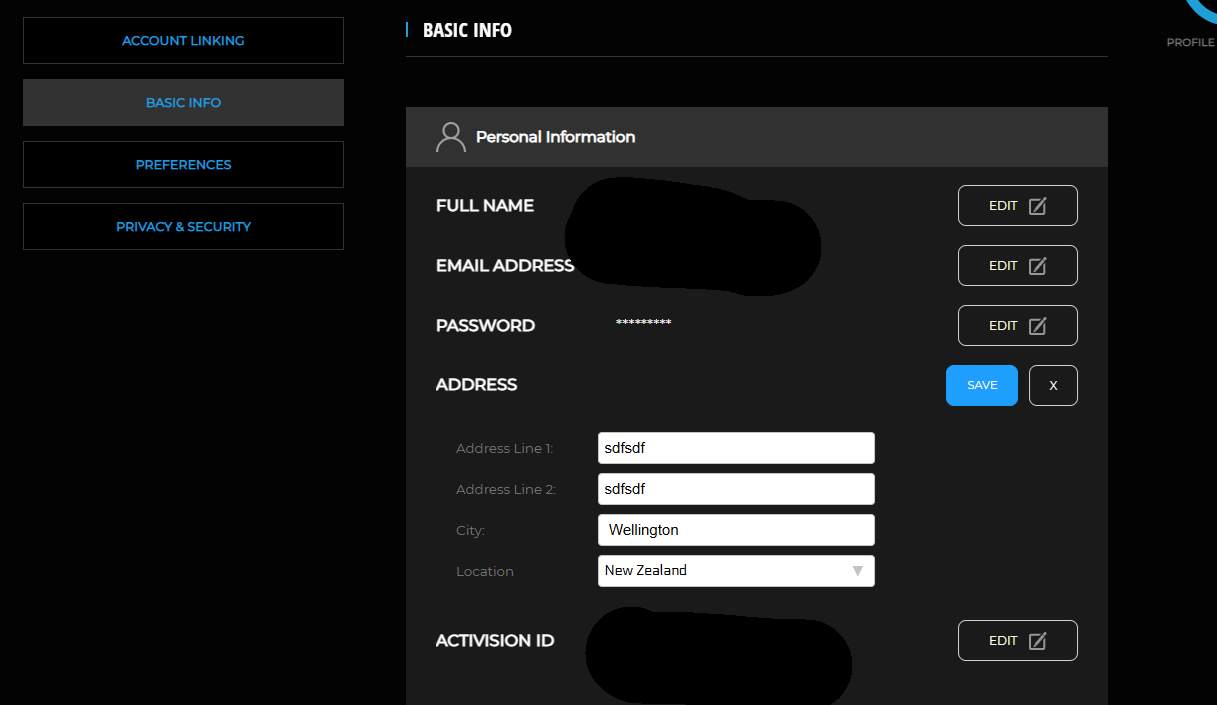Click the pencil icon beside Activision ID

(1038, 641)
